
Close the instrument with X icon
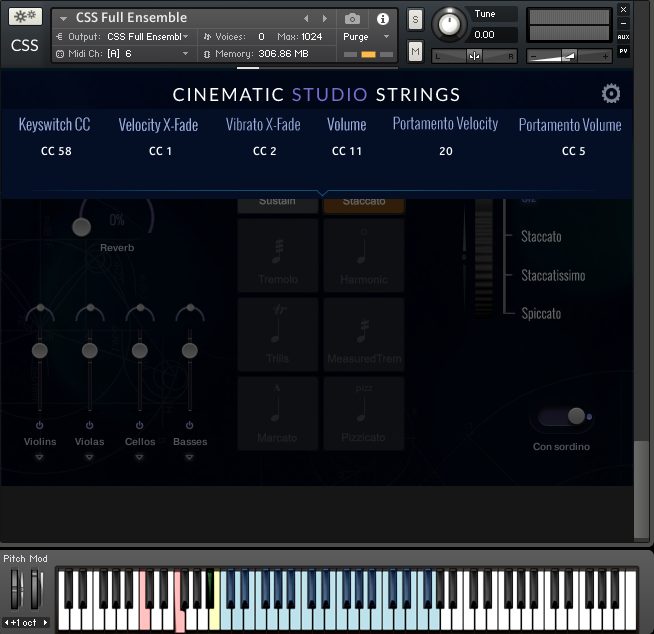click(x=623, y=9)
